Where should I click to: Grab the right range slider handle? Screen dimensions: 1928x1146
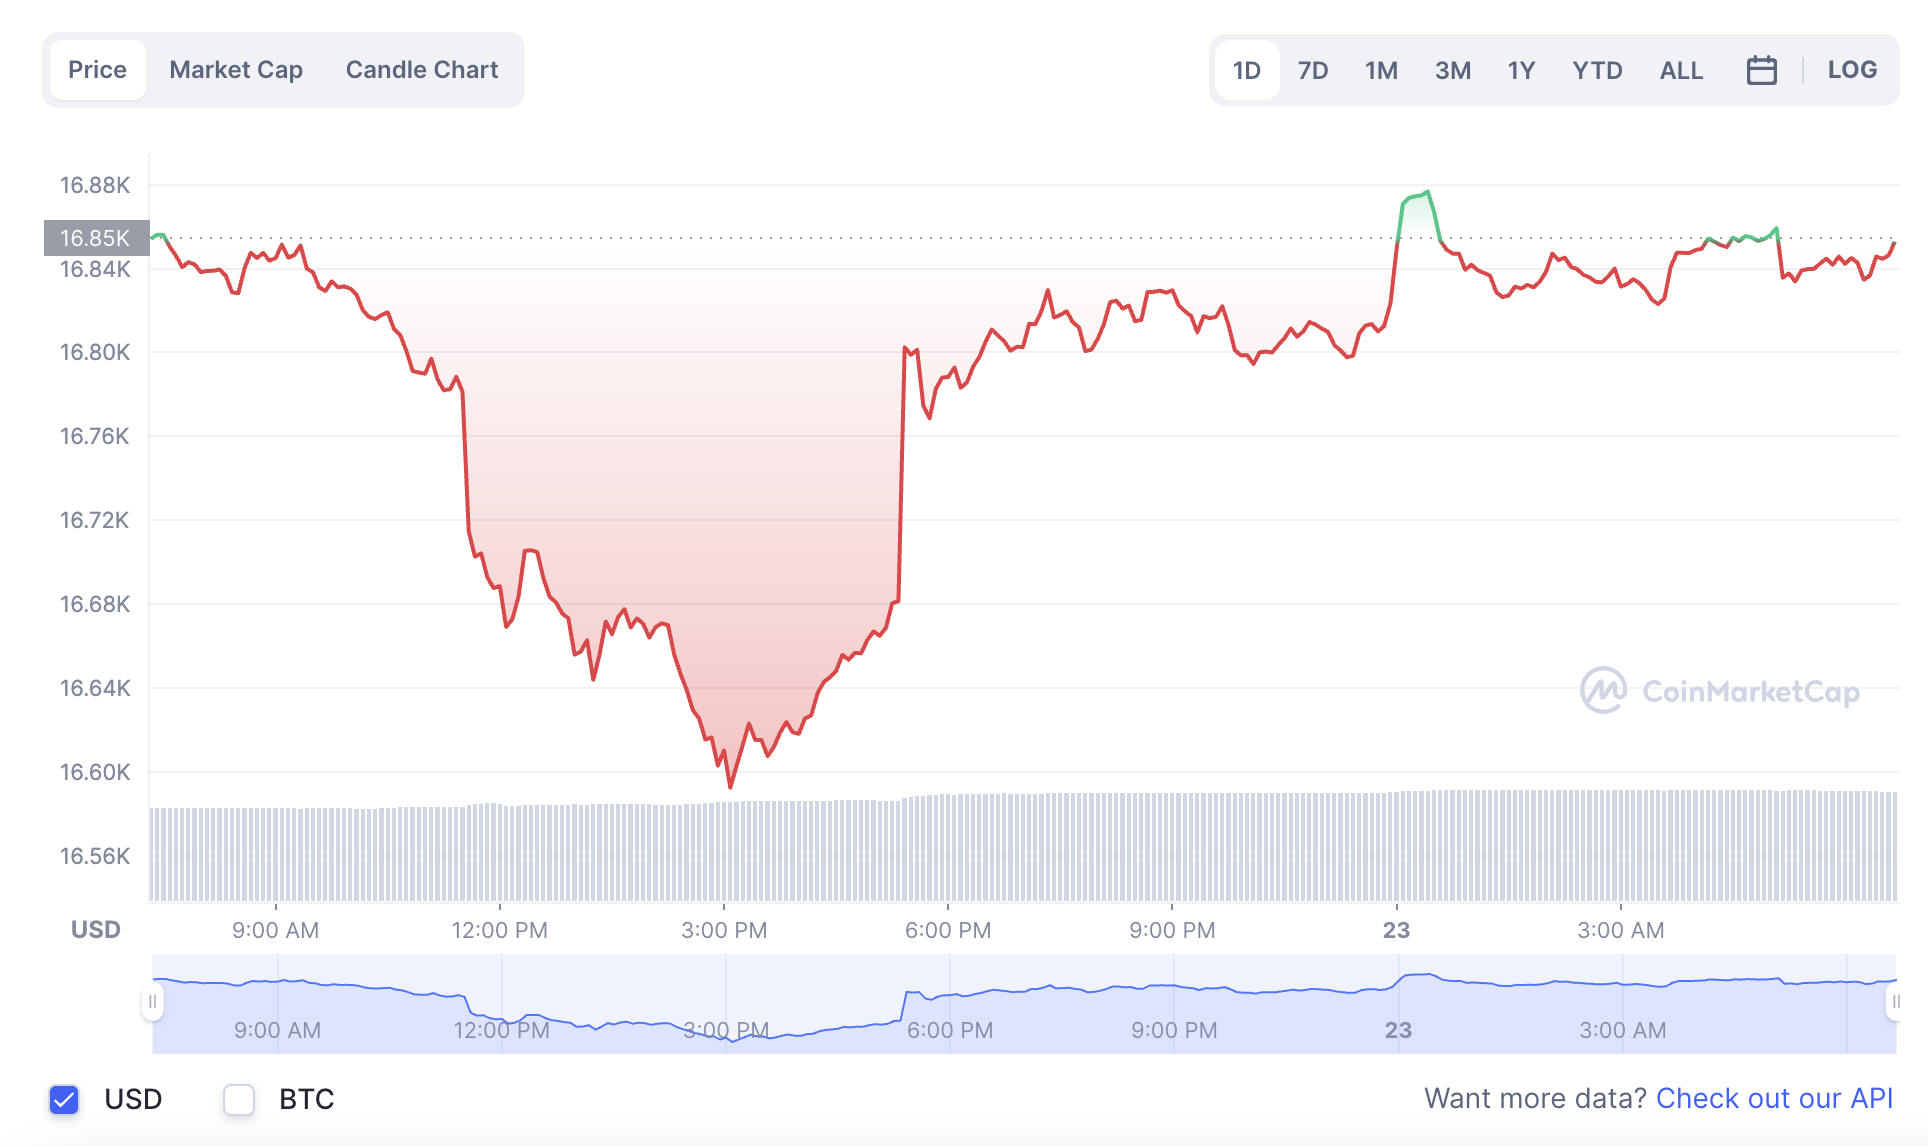1894,1001
